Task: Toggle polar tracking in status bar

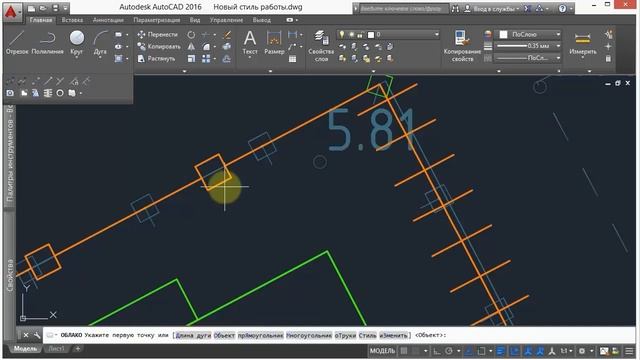Action: (x=449, y=351)
